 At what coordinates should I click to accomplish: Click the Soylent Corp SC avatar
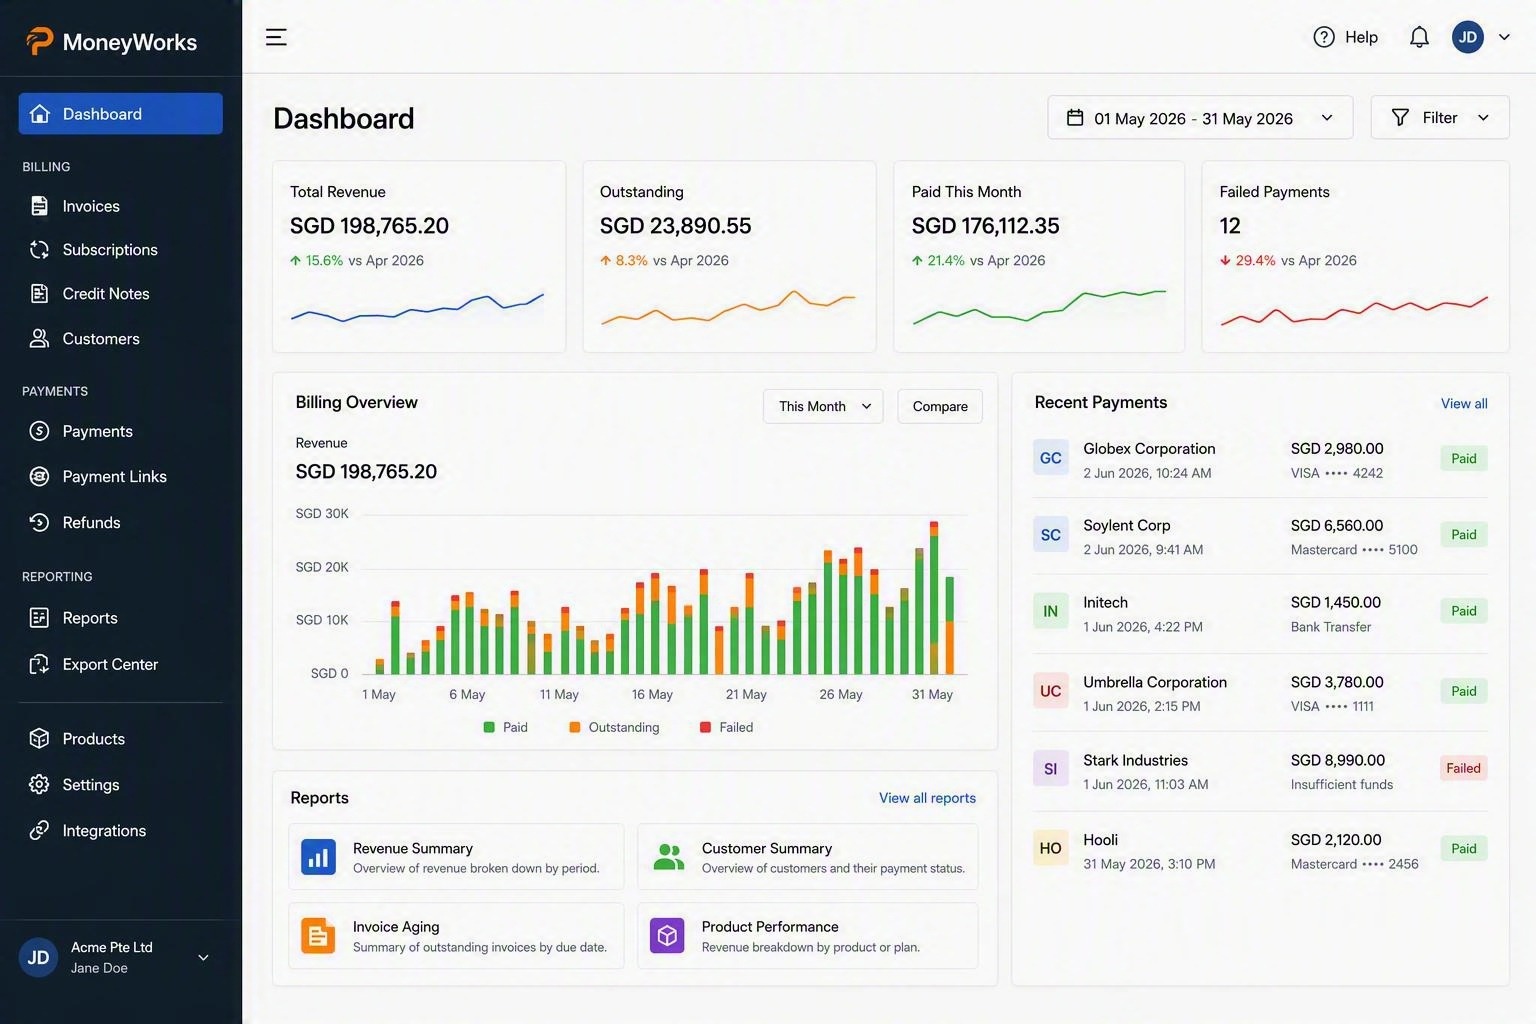1050,535
